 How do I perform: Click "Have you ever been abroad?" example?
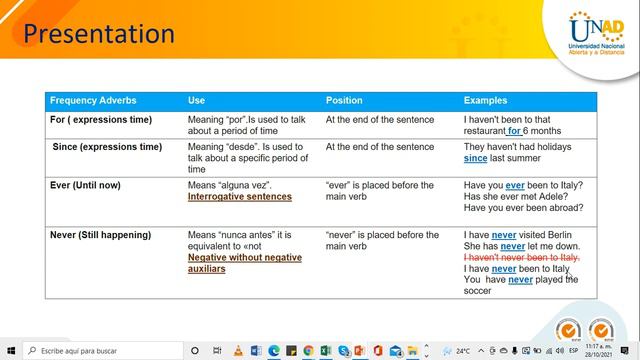[523, 208]
